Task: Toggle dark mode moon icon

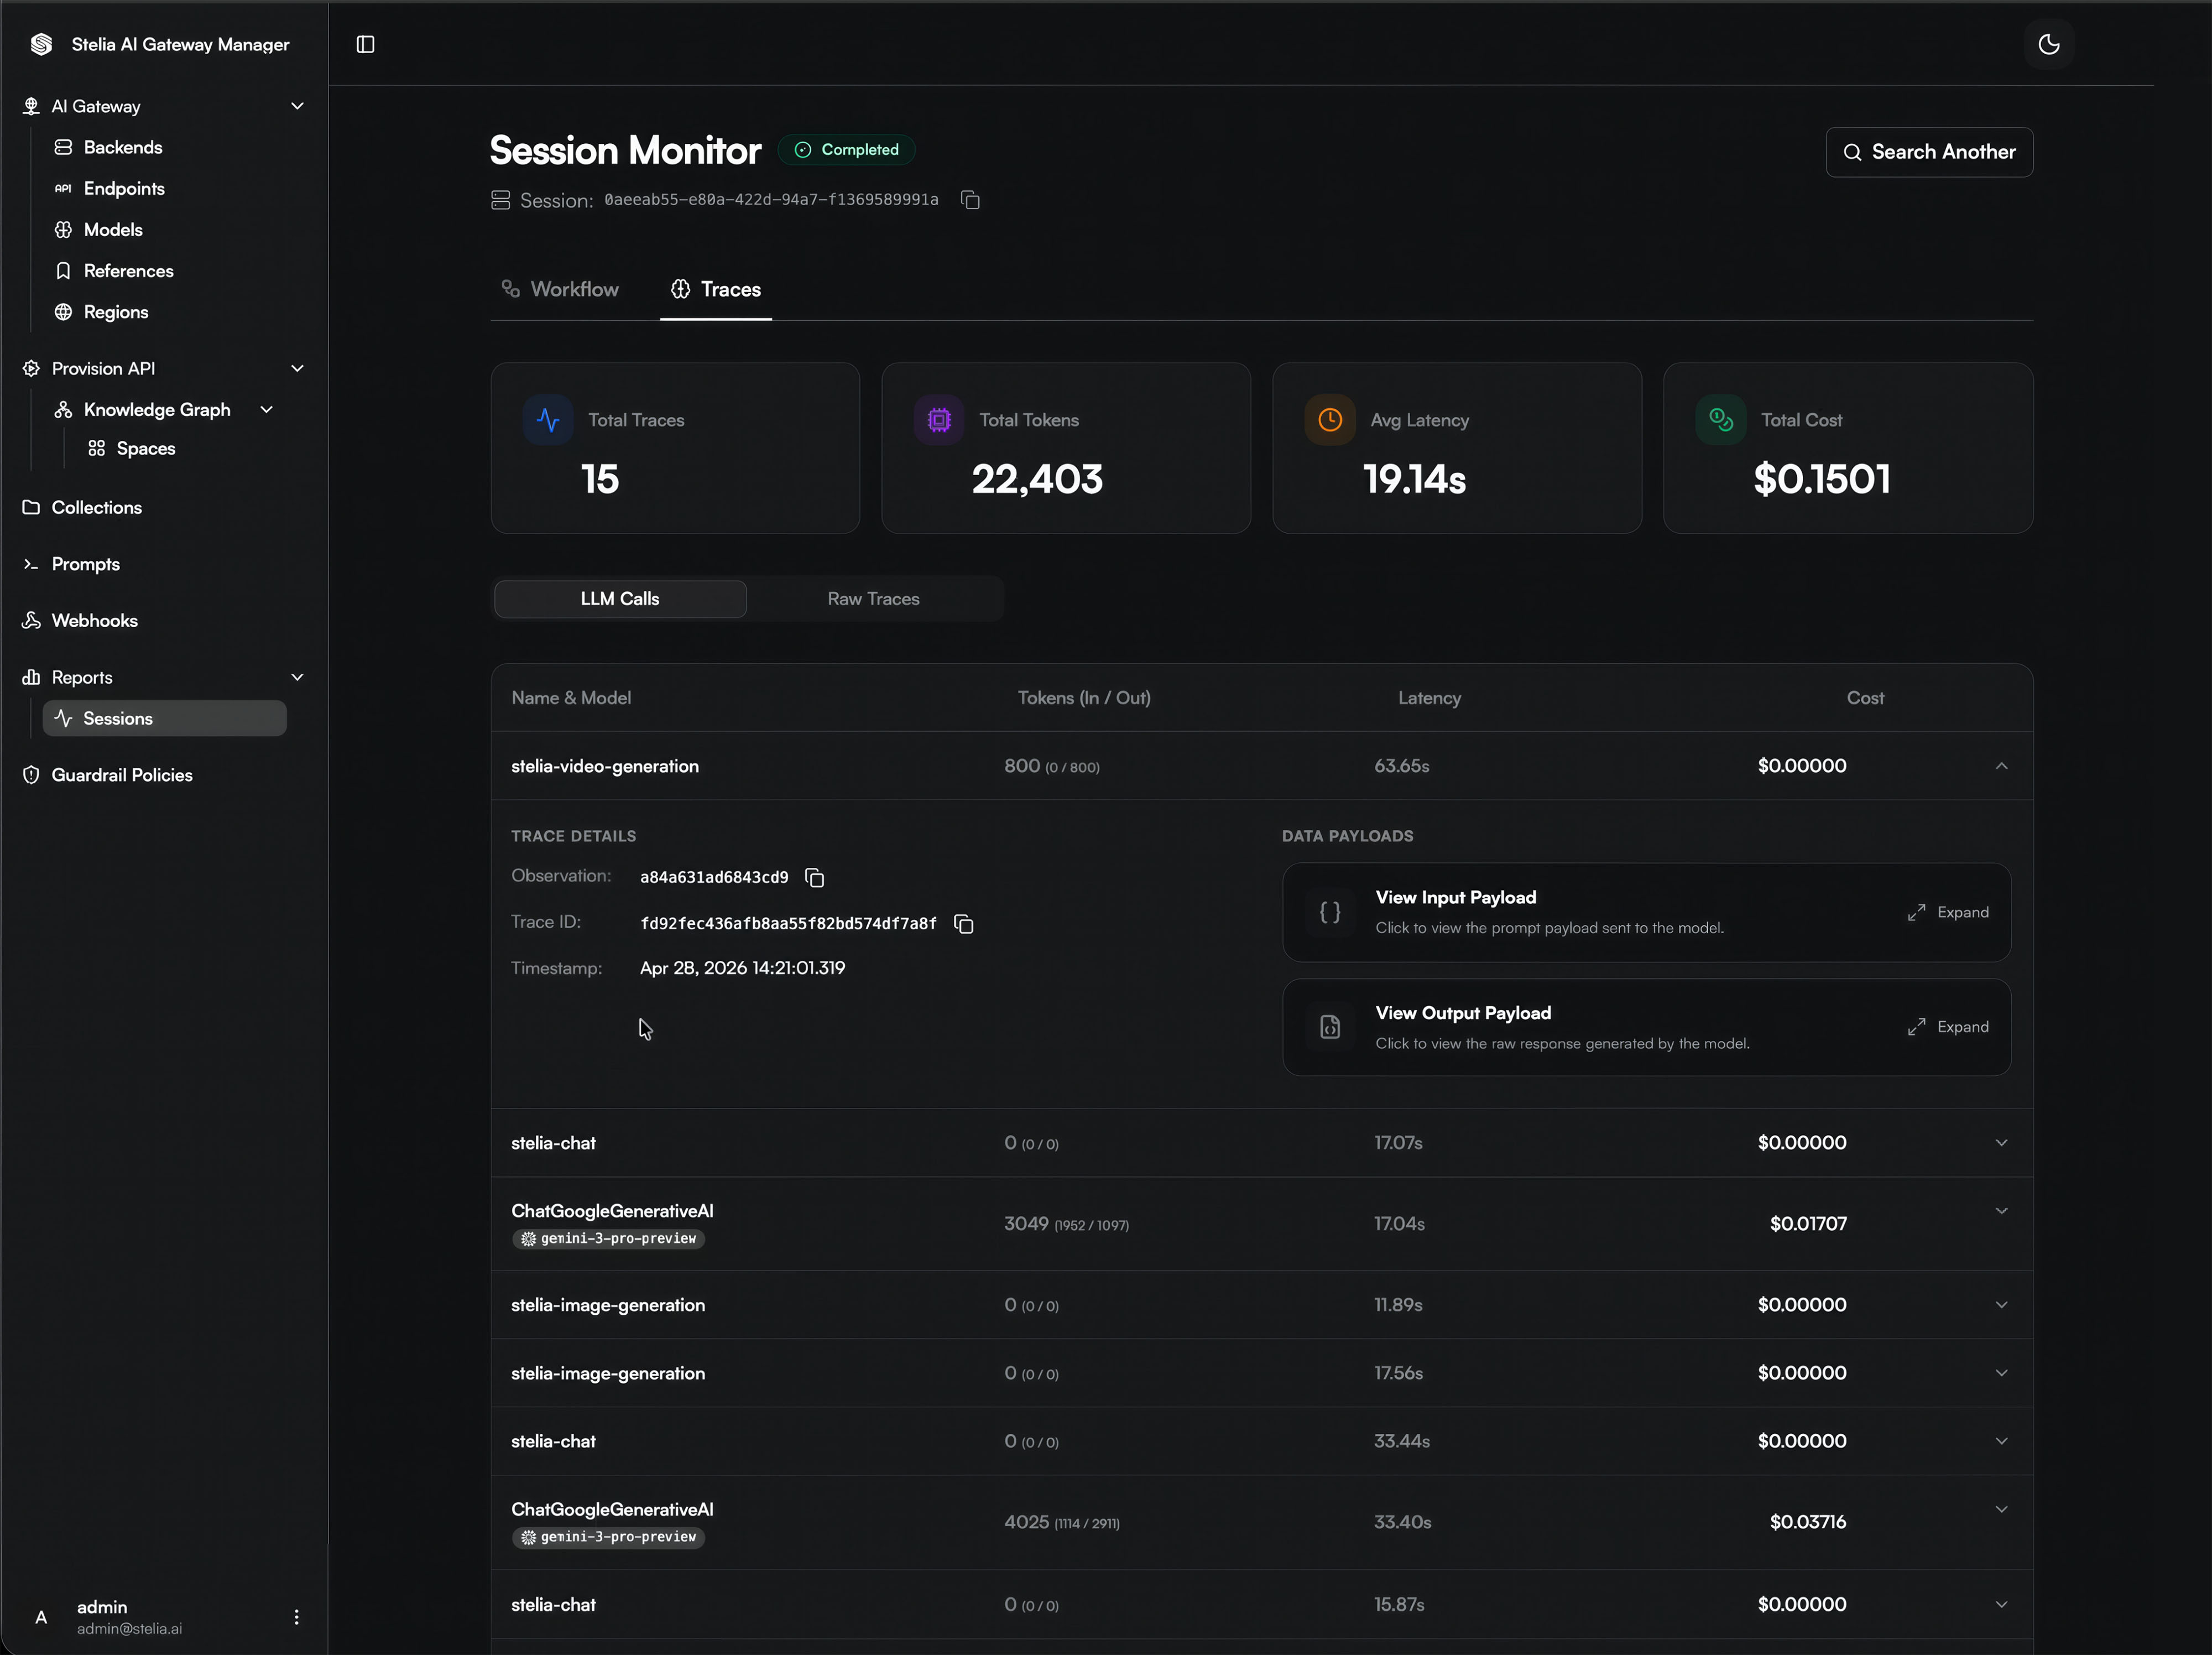Action: tap(2048, 44)
